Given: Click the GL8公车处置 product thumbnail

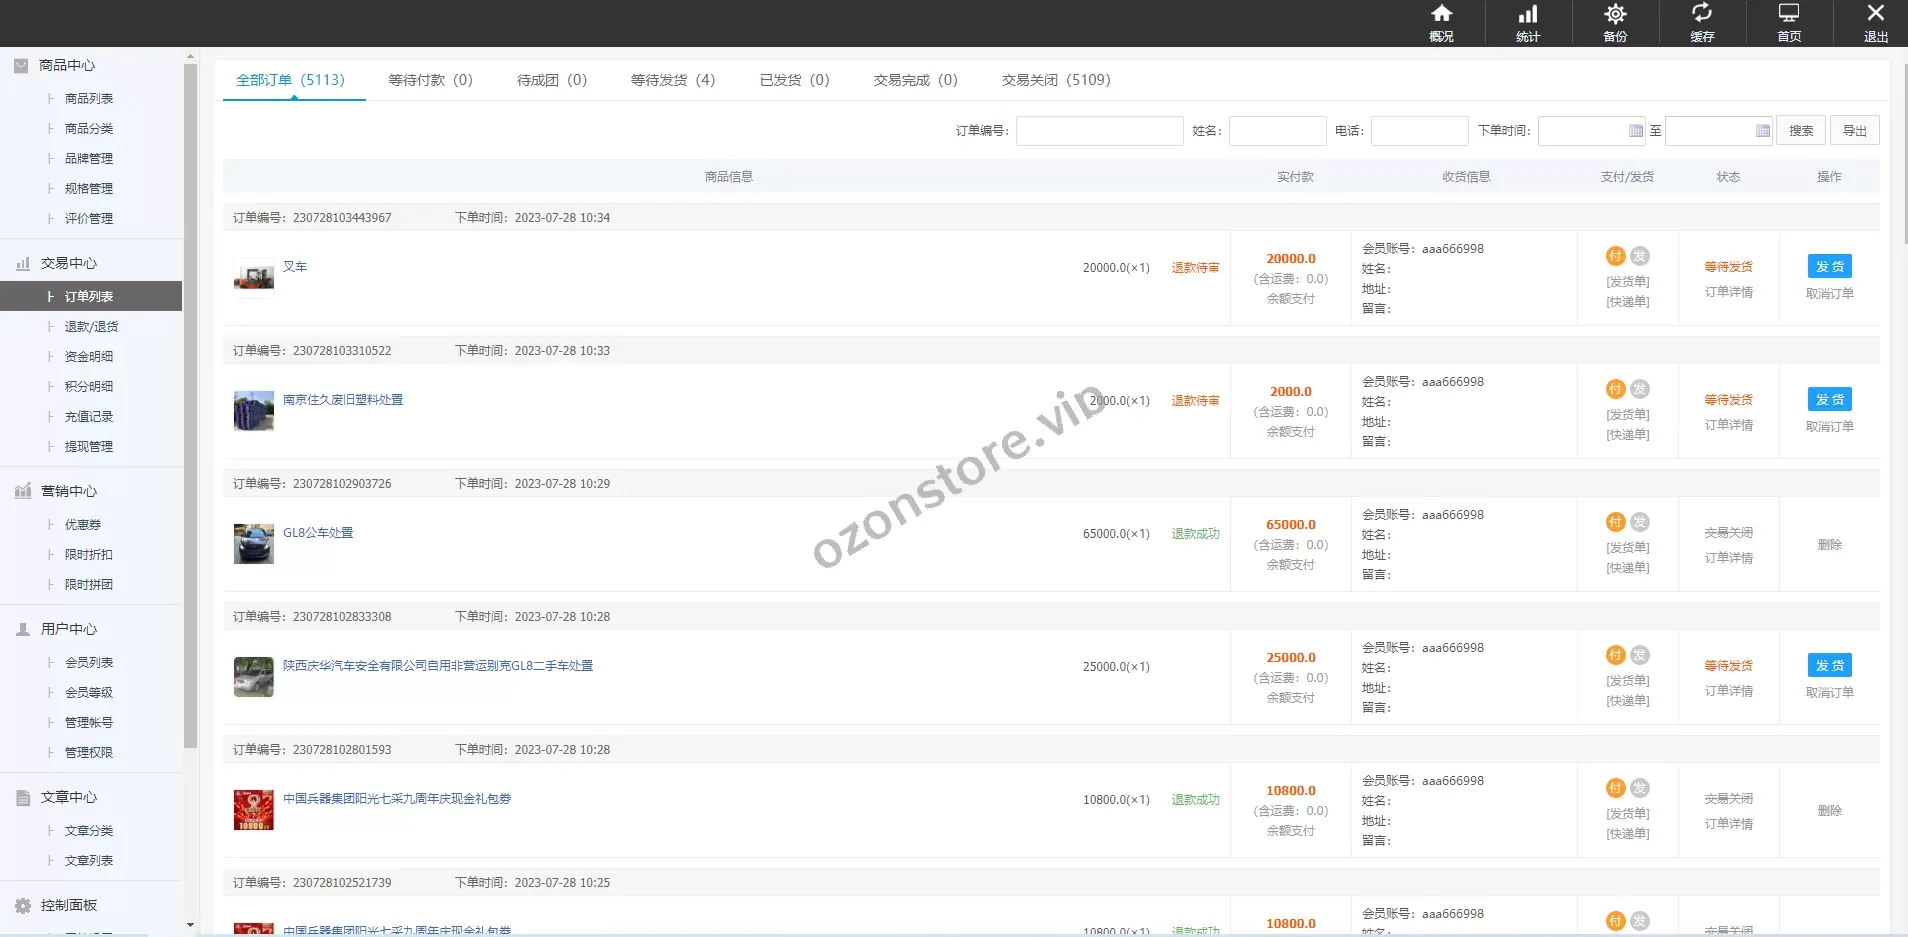Looking at the screenshot, I should [254, 544].
